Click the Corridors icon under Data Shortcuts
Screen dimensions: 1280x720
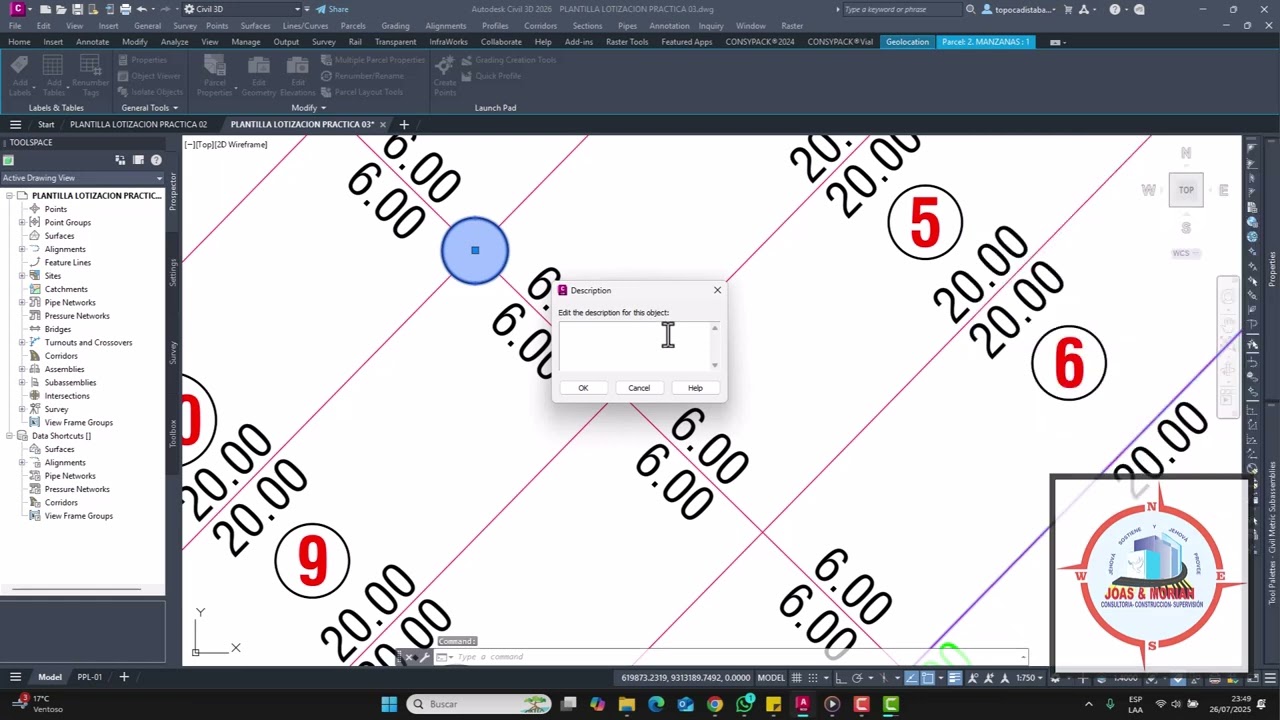pyautogui.click(x=34, y=503)
